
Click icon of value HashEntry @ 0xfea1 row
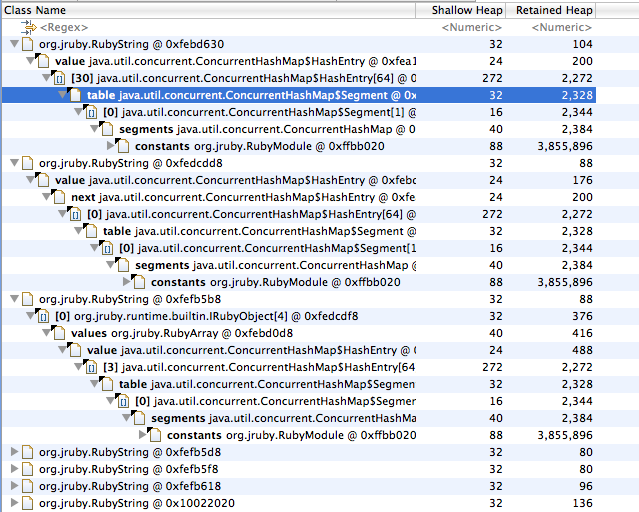coord(42,61)
